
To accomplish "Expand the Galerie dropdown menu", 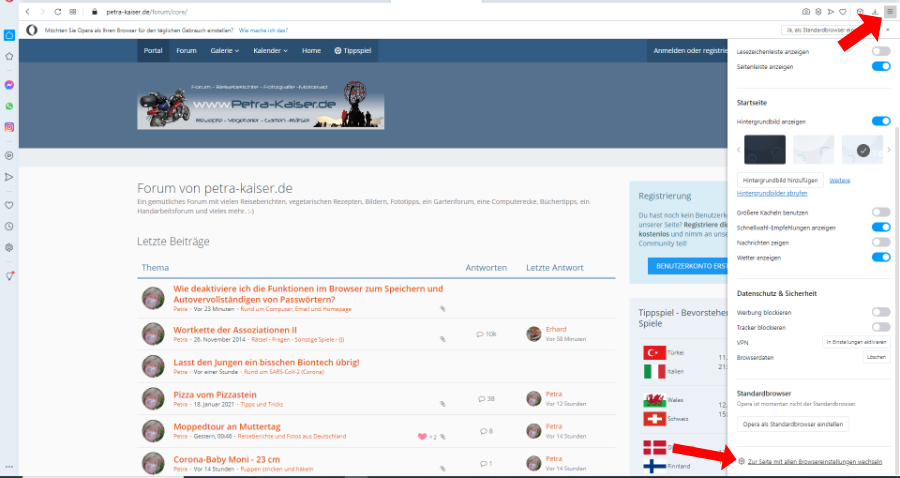I will 224,50.
